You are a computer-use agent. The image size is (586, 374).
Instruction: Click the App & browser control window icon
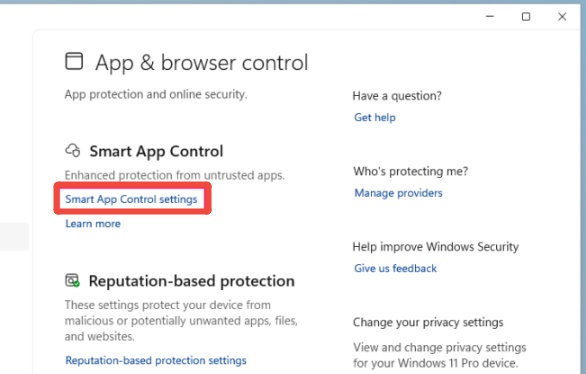point(74,61)
